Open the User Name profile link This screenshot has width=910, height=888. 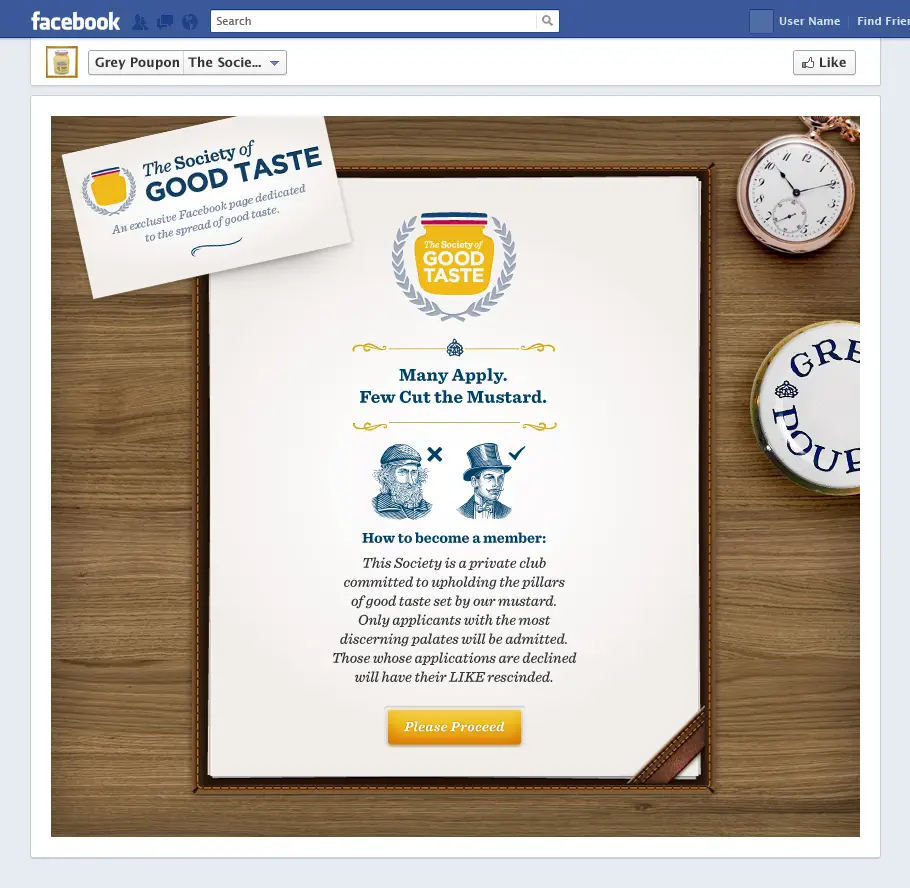[809, 21]
